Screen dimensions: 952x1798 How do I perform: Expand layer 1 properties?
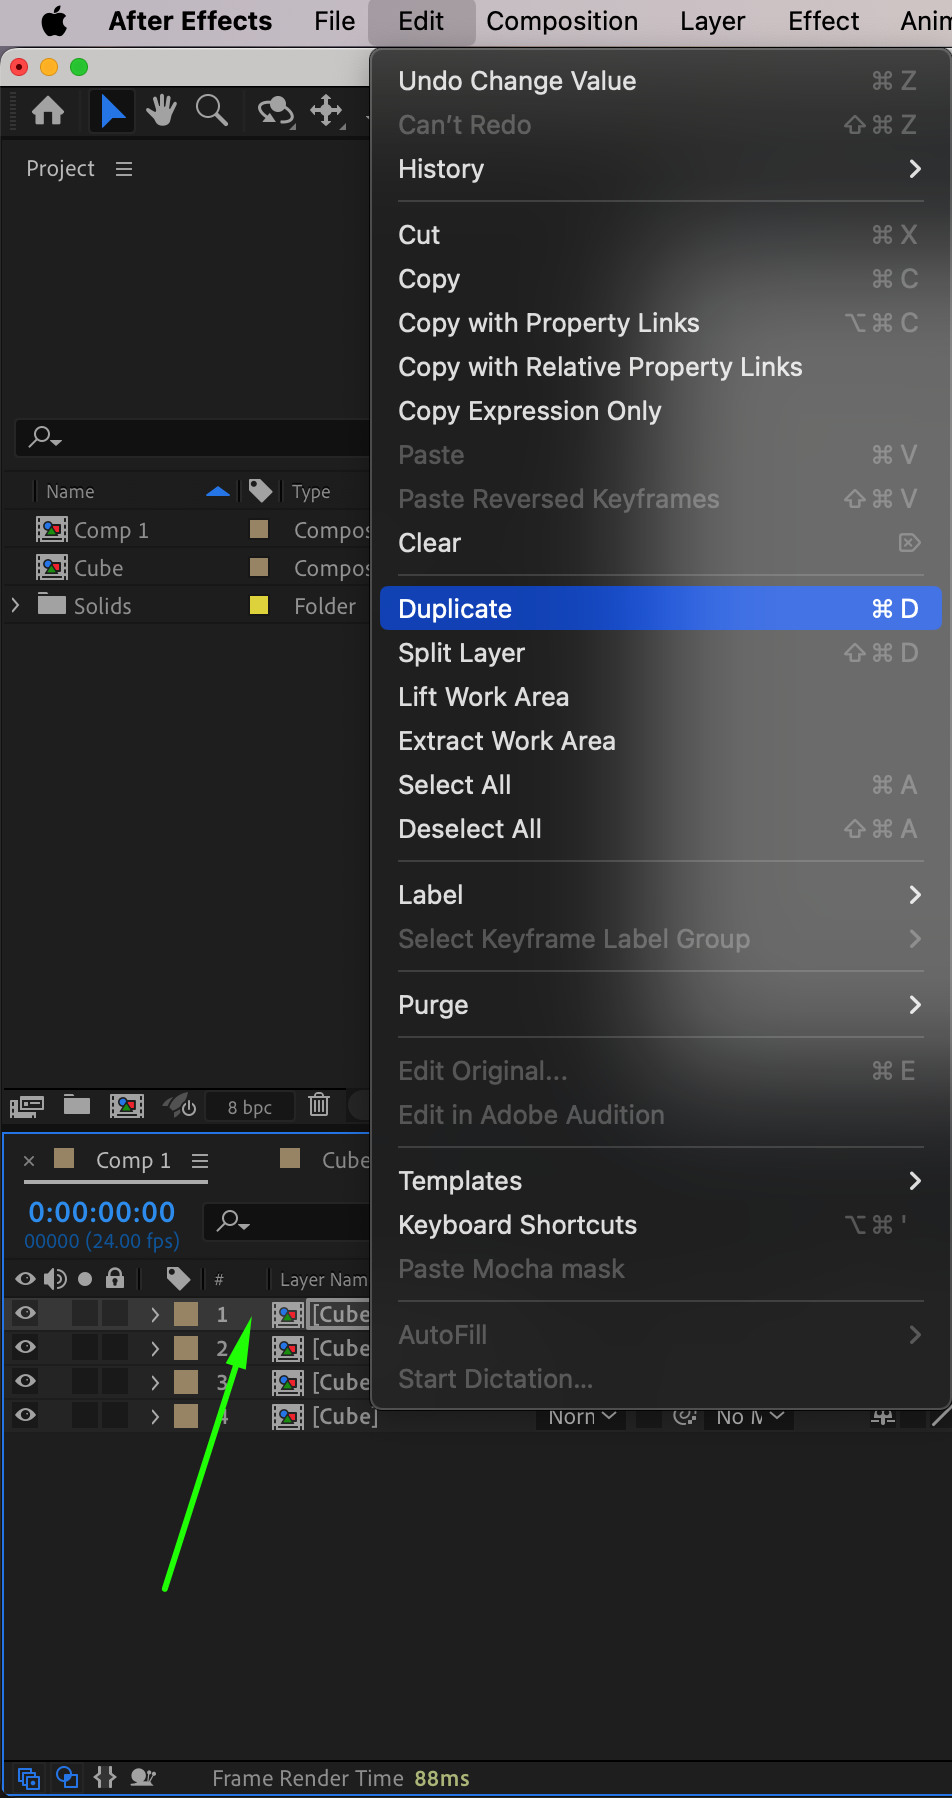click(155, 1314)
